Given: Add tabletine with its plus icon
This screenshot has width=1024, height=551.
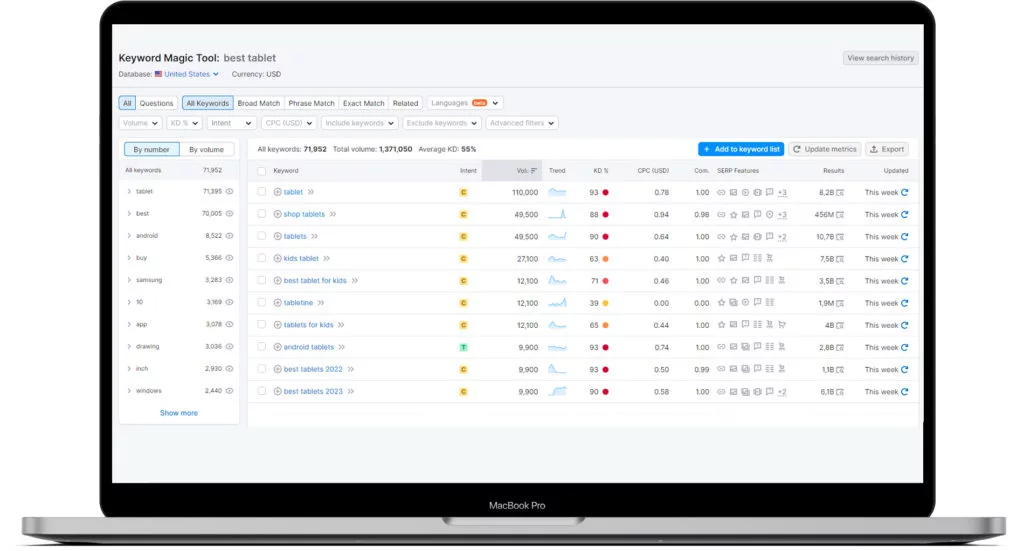Looking at the screenshot, I should (278, 303).
